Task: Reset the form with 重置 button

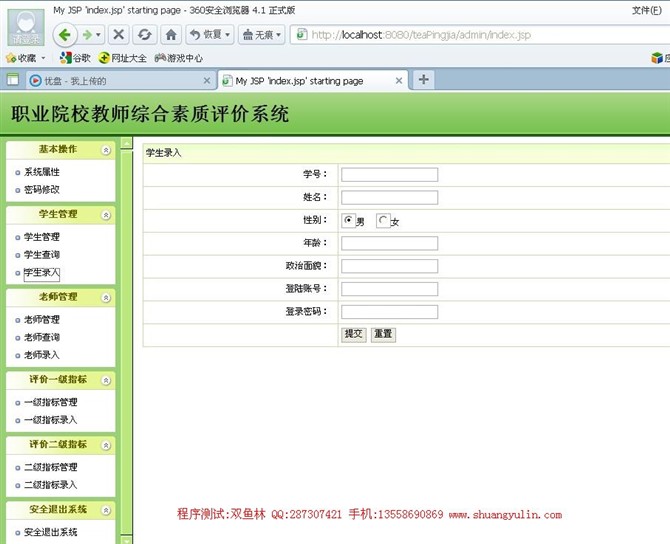Action: click(x=383, y=334)
